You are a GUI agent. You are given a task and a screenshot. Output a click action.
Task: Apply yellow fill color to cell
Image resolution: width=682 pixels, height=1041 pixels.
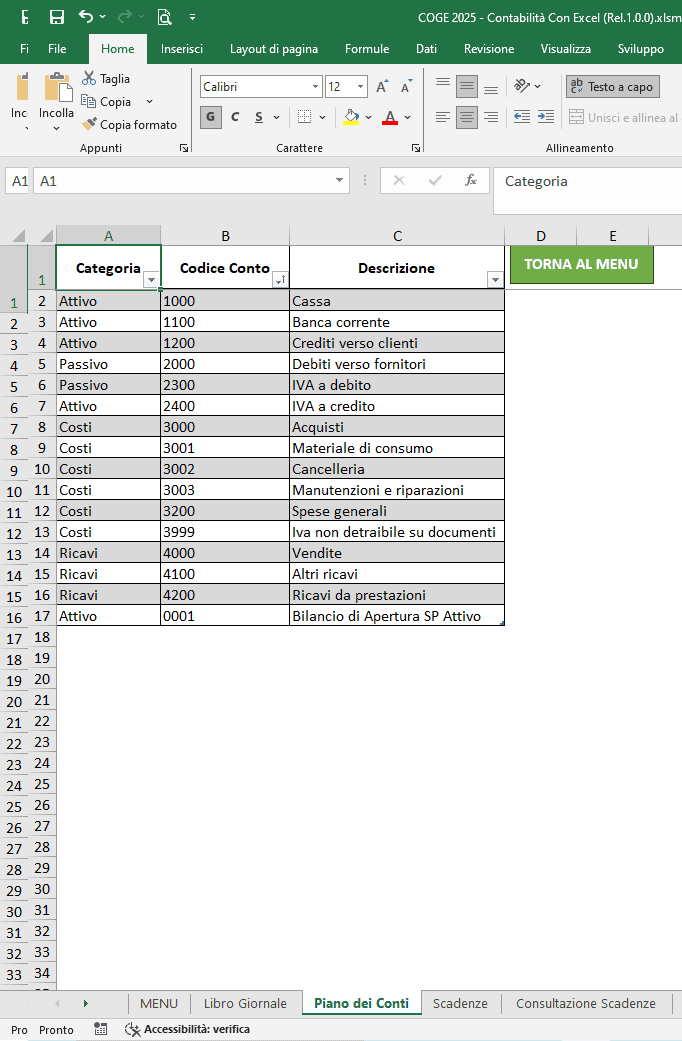[351, 118]
